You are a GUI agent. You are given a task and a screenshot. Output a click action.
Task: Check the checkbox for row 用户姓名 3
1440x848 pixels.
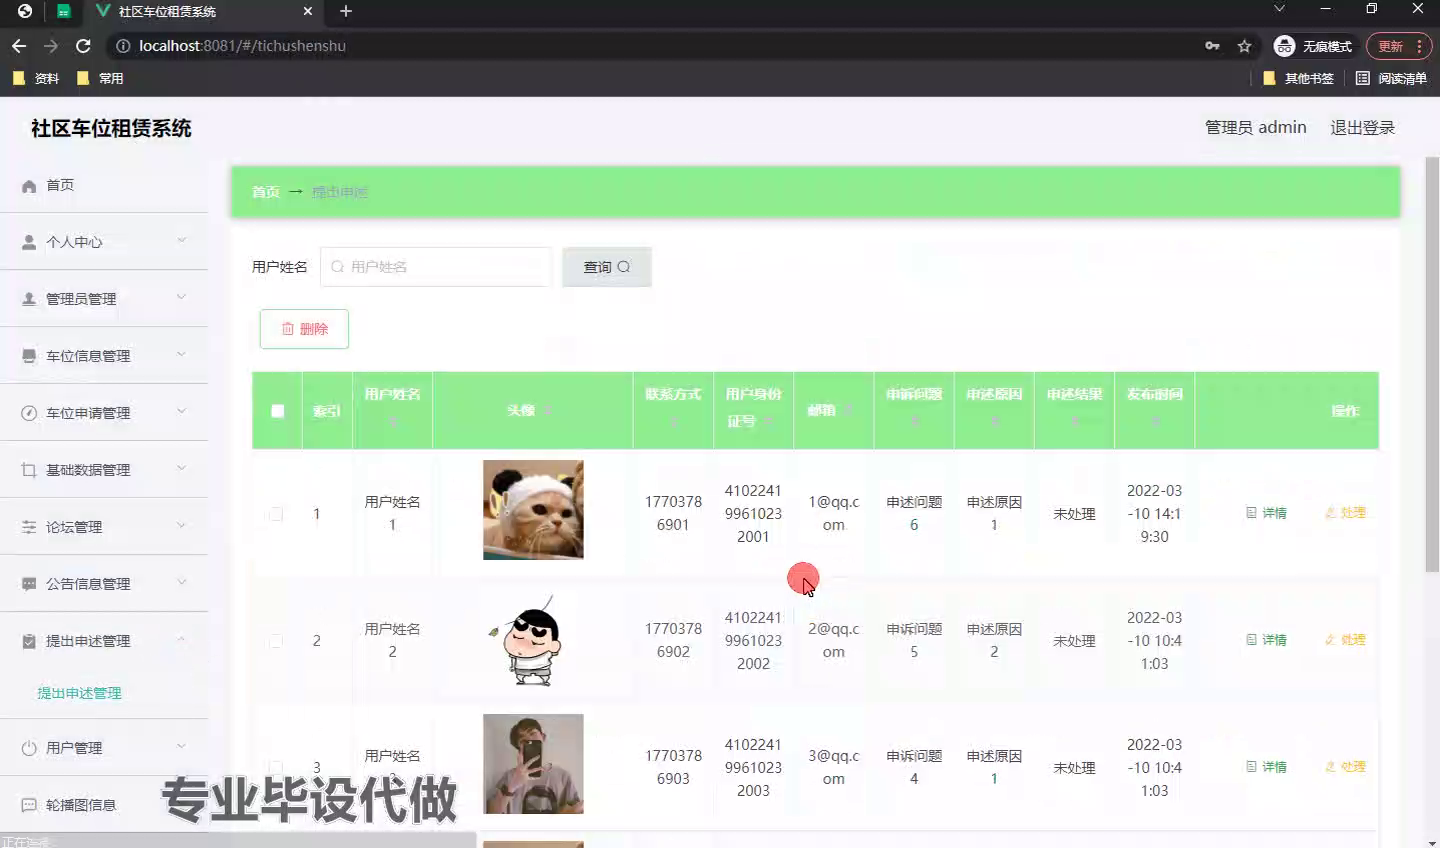276,768
